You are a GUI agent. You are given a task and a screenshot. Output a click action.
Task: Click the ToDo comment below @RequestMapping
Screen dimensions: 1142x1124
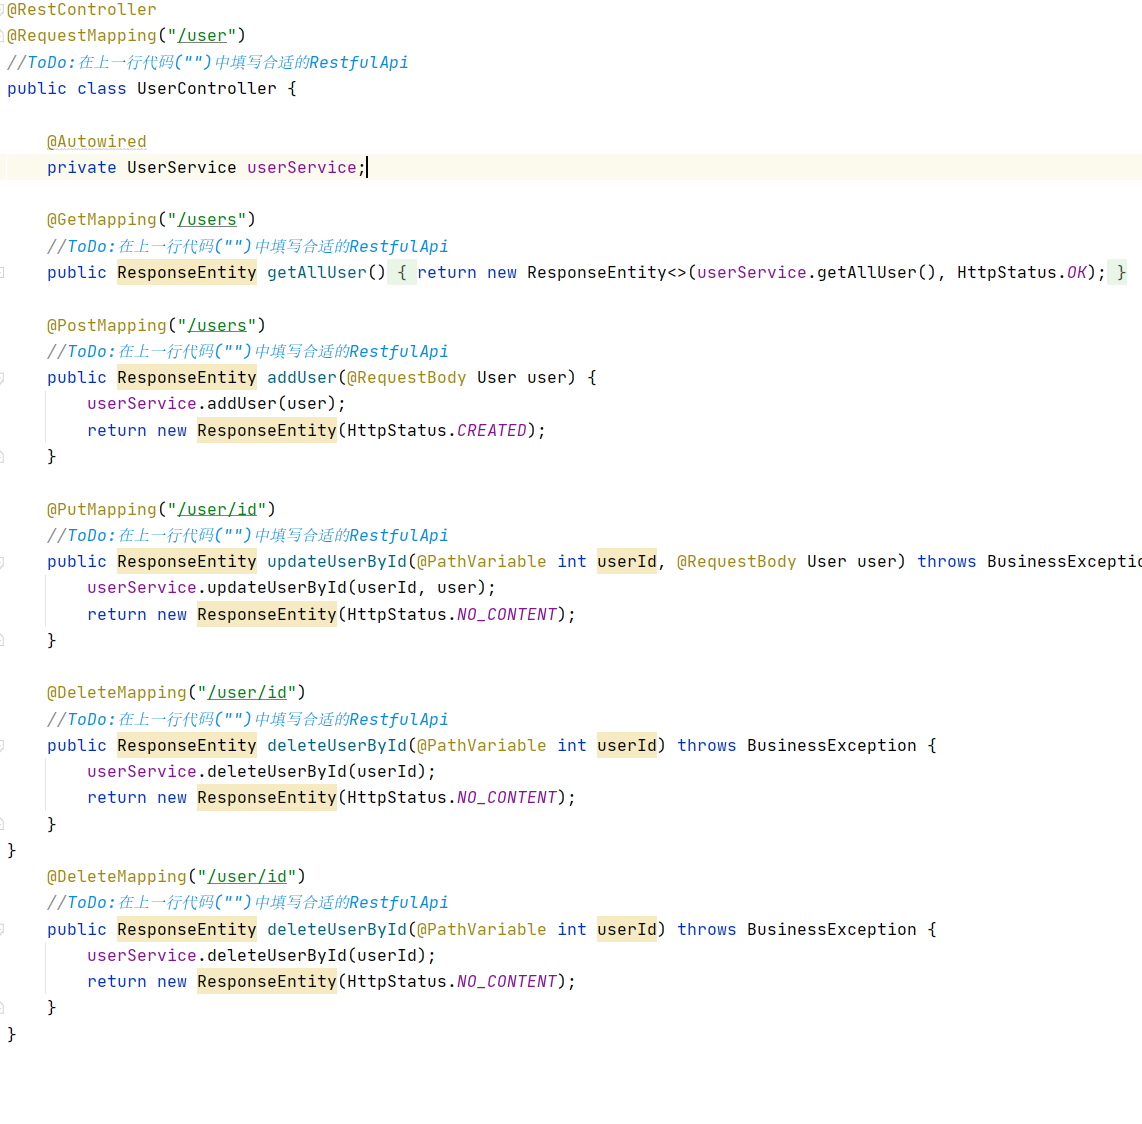coord(208,63)
